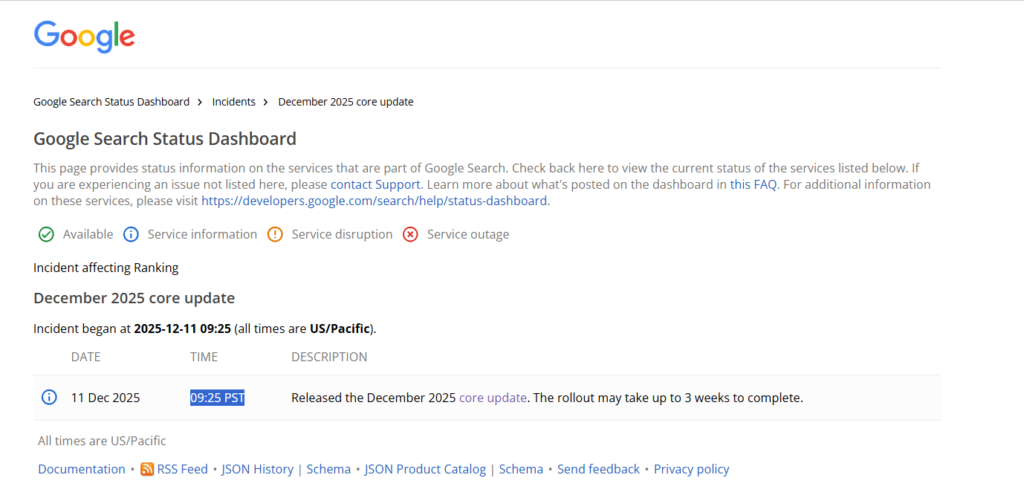Click the orange RSS feed icon
This screenshot has width=1024, height=498.
coord(148,469)
